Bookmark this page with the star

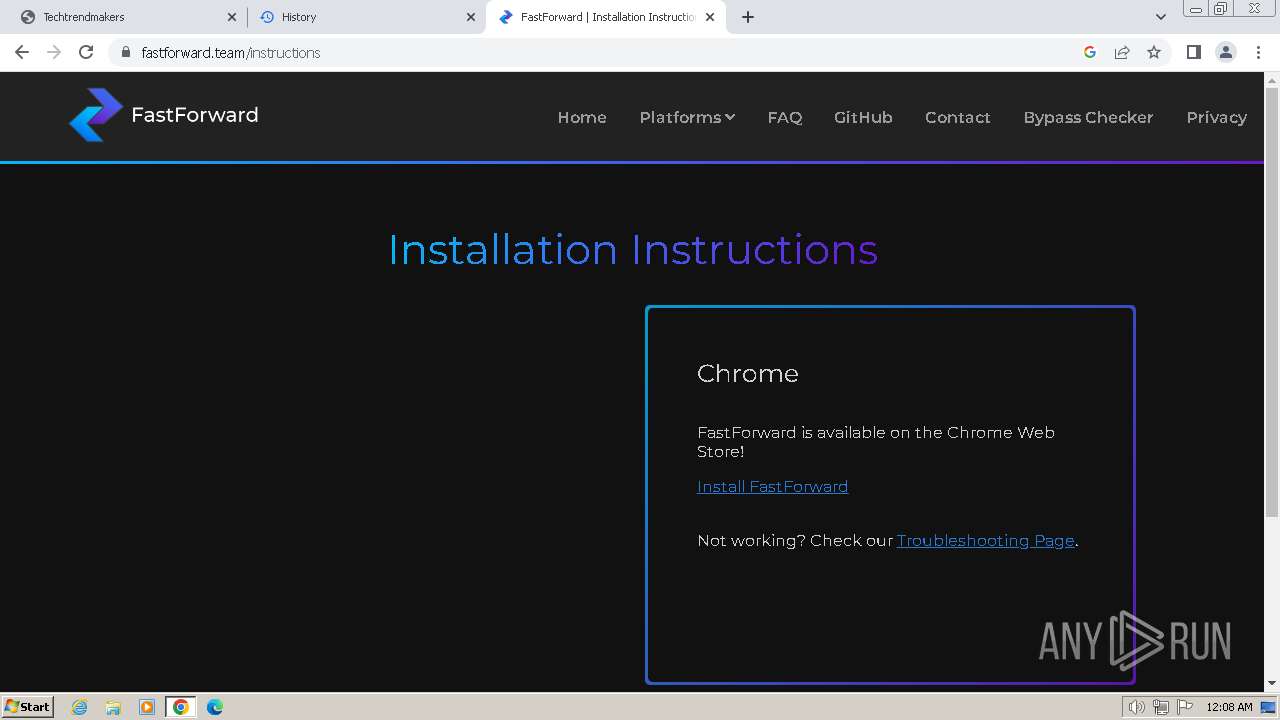(1154, 52)
